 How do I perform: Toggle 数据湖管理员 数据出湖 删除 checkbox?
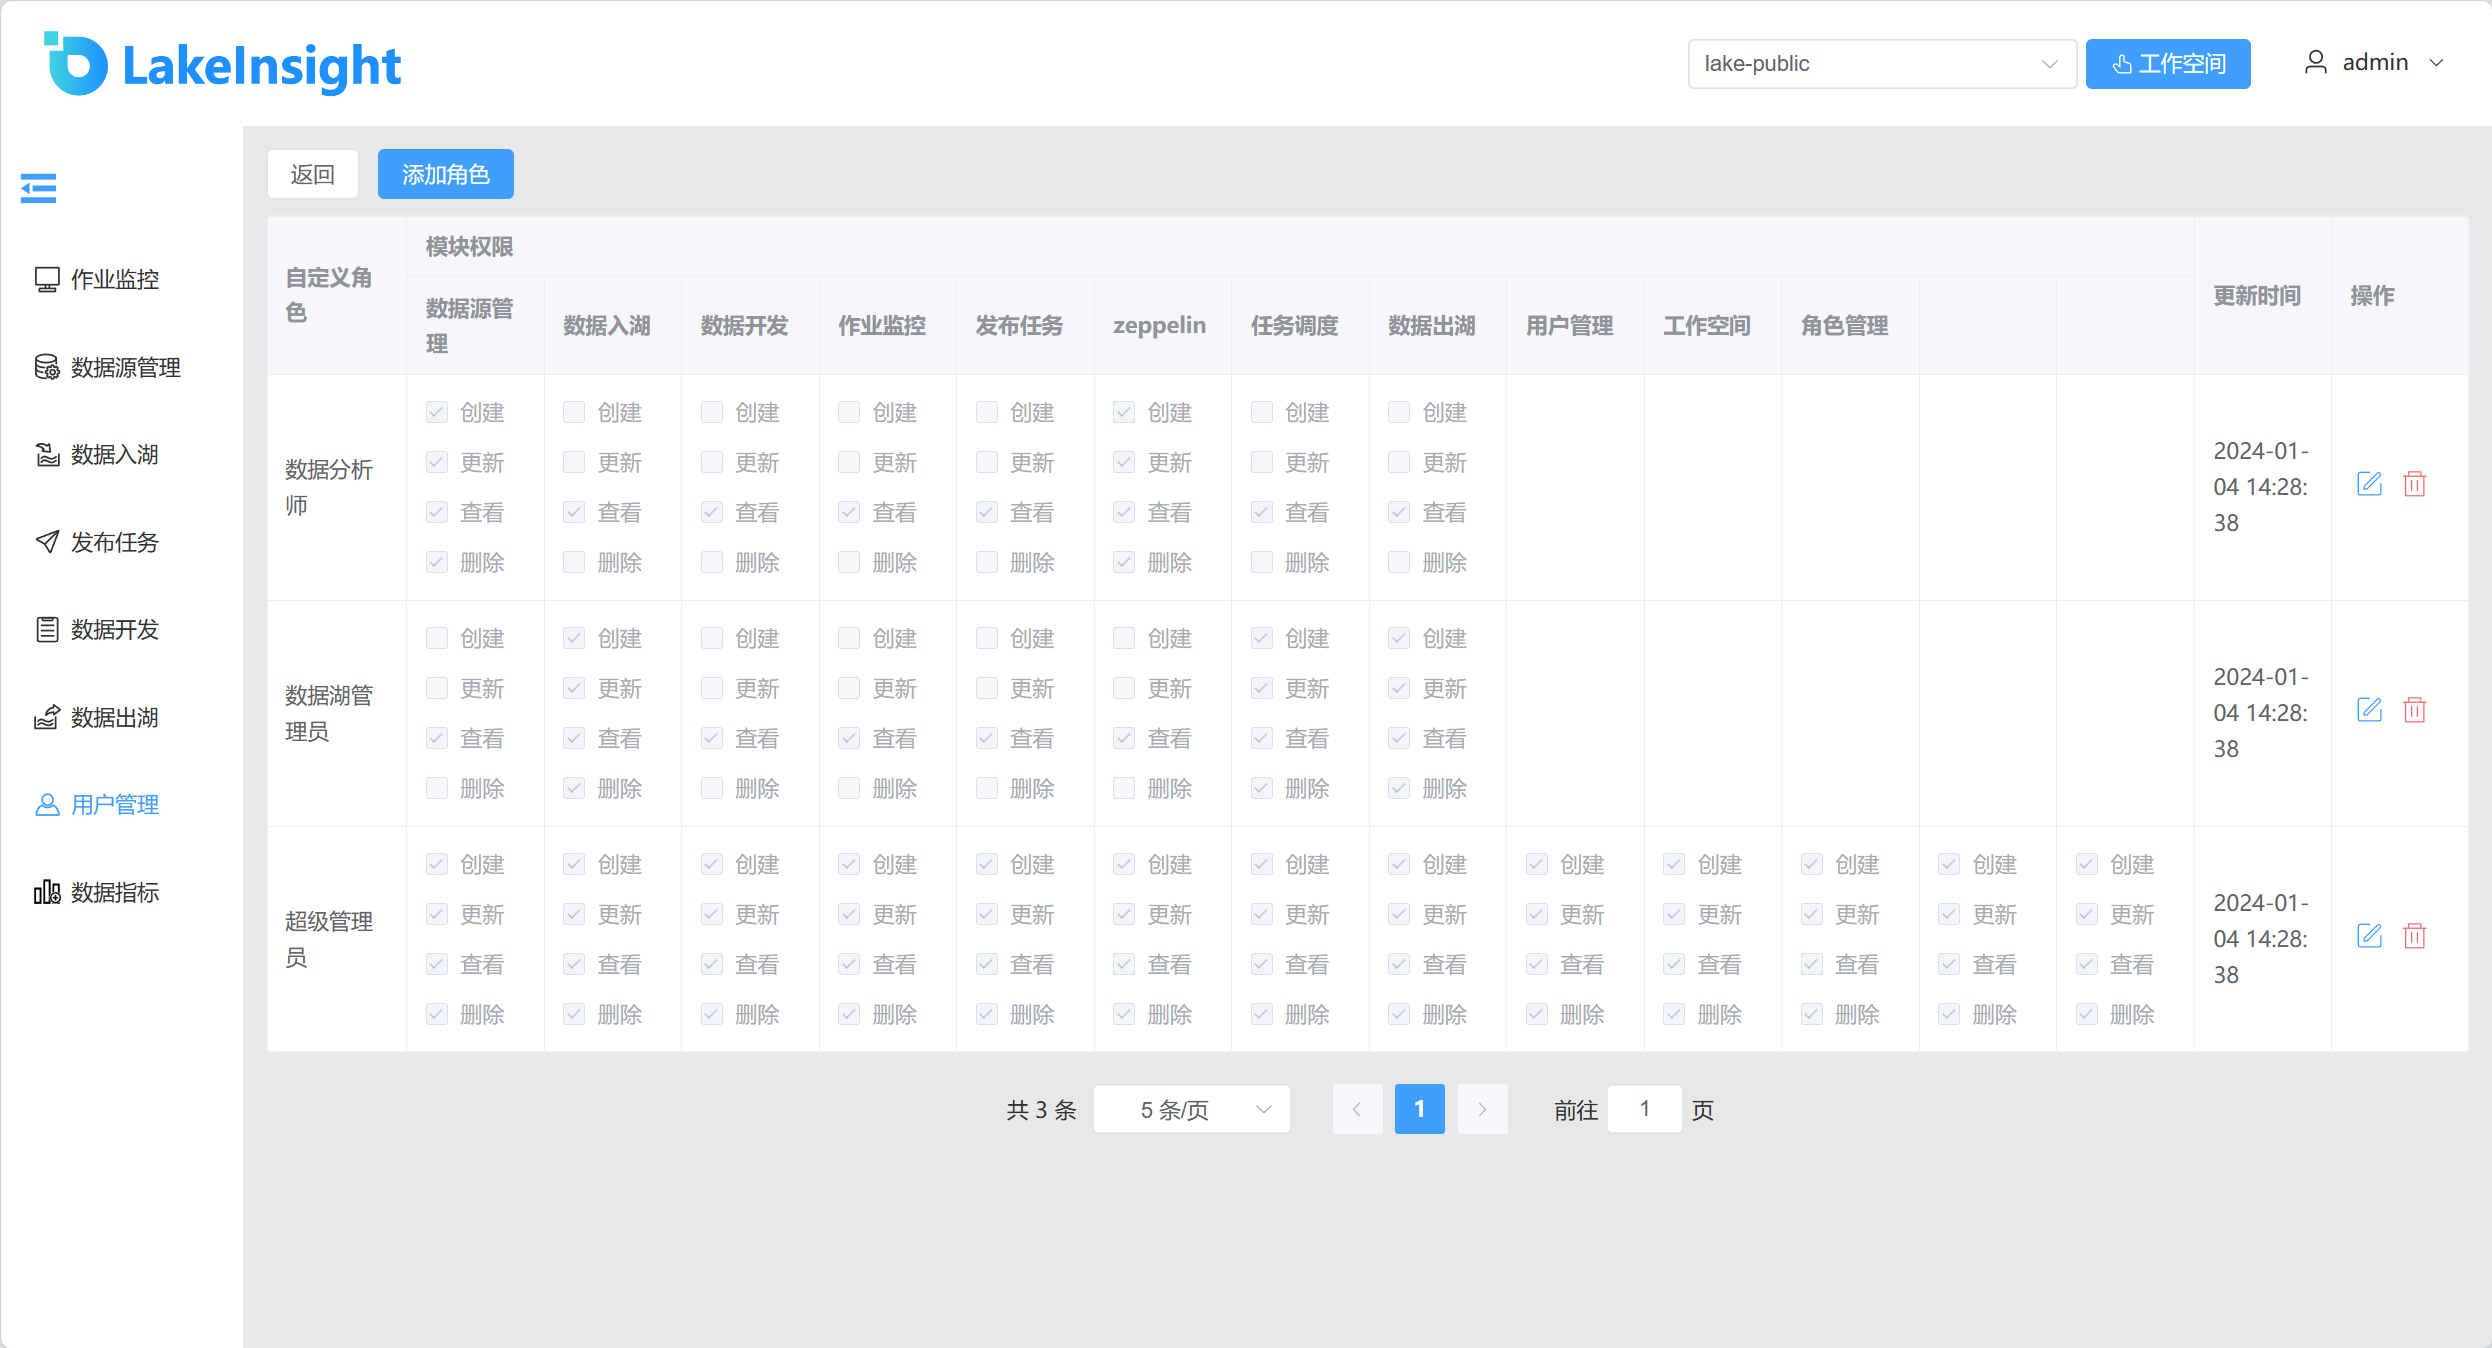tap(1399, 788)
